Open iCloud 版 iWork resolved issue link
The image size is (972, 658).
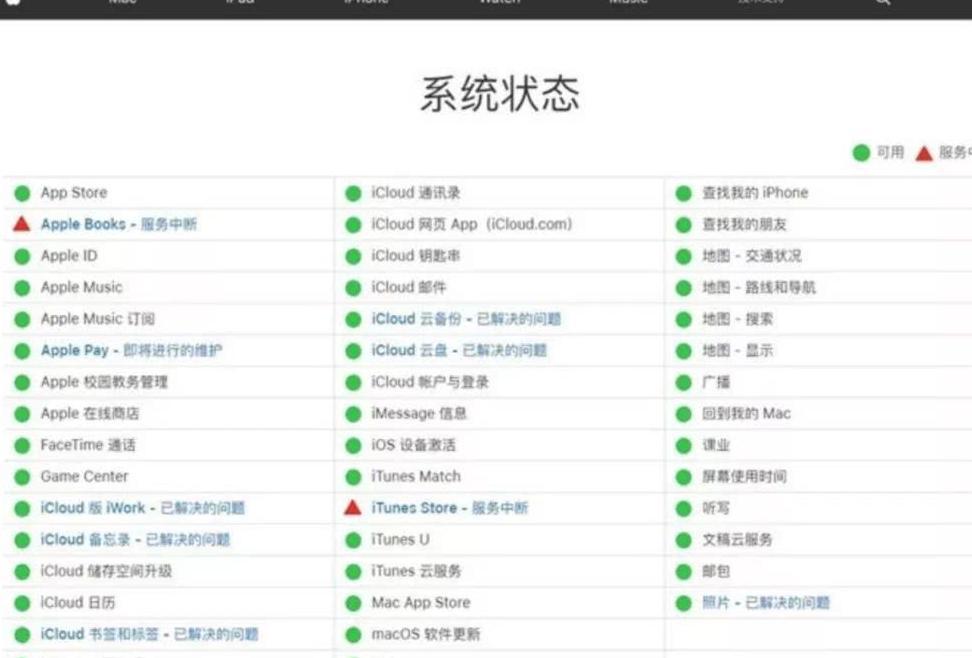(x=142, y=508)
